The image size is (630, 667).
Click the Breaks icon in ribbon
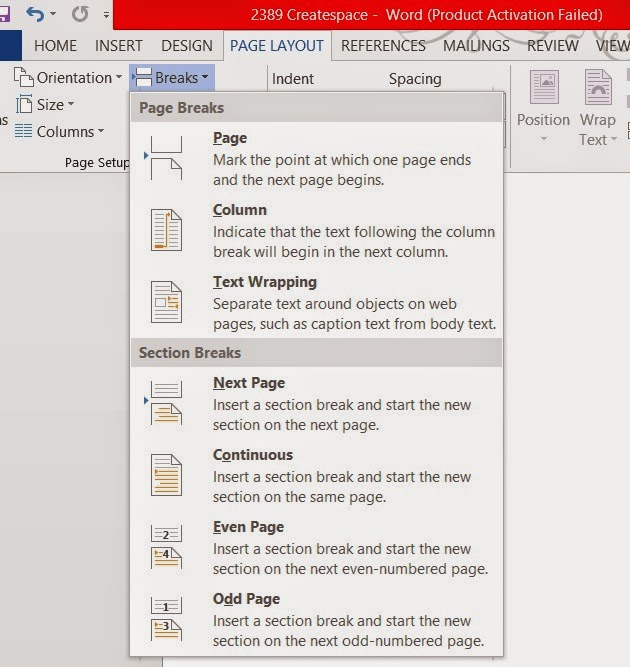(x=142, y=77)
